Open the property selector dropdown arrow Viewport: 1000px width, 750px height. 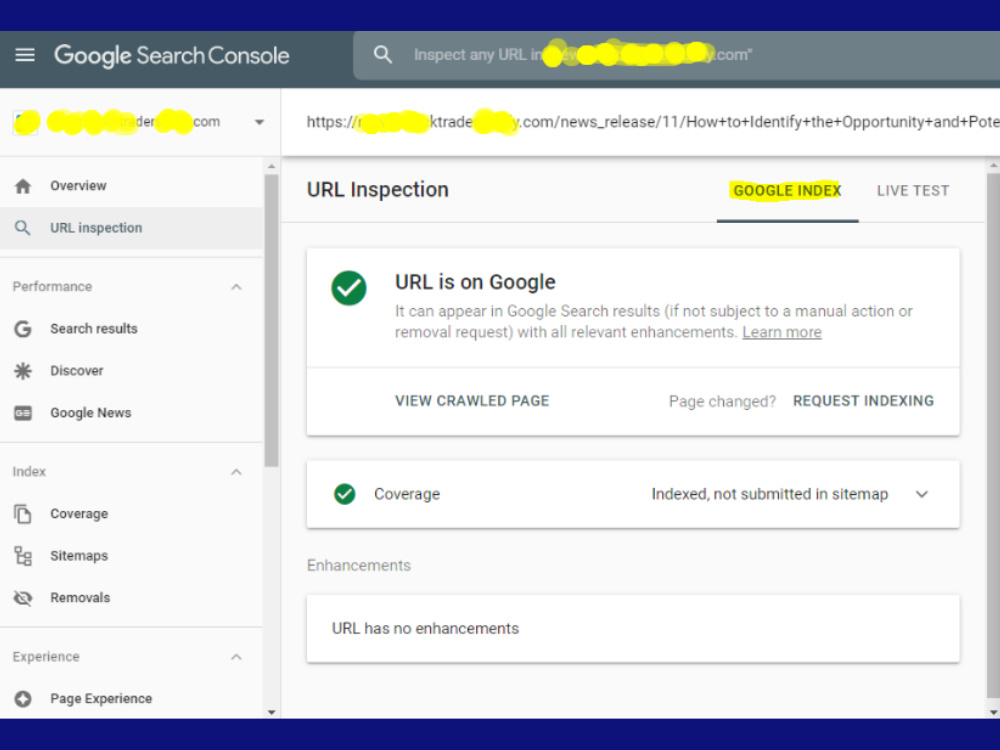[x=259, y=122]
